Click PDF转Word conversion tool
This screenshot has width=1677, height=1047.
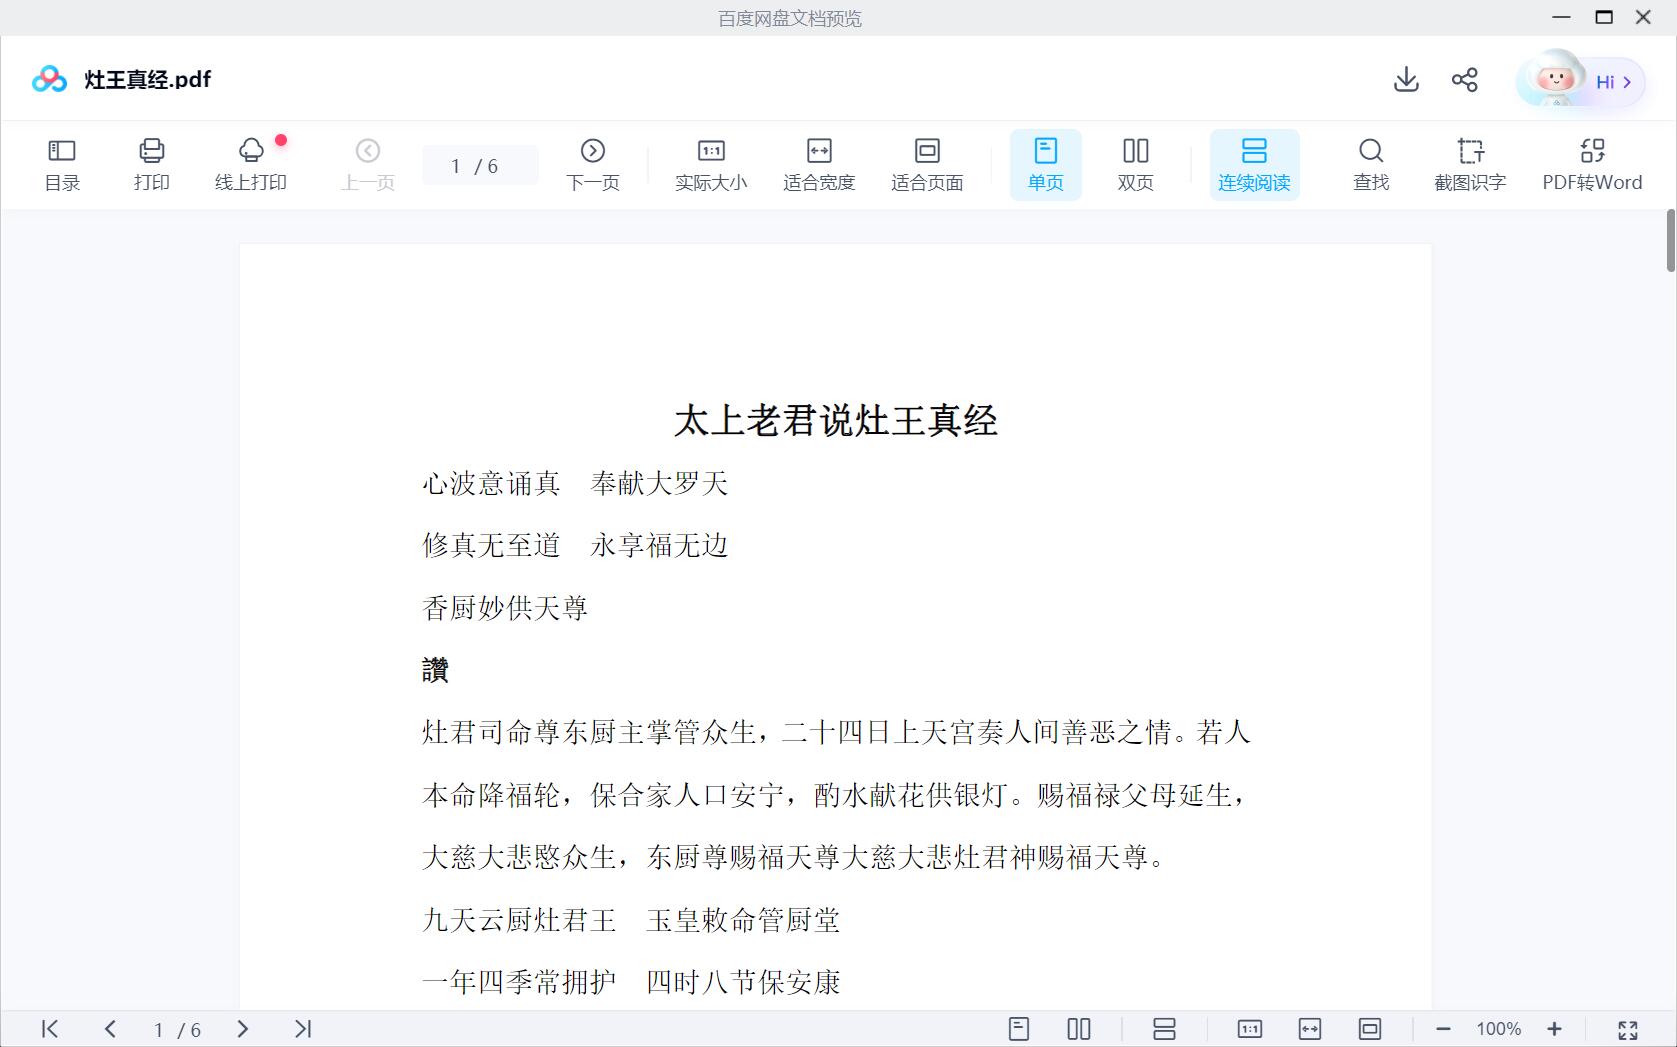[1591, 165]
